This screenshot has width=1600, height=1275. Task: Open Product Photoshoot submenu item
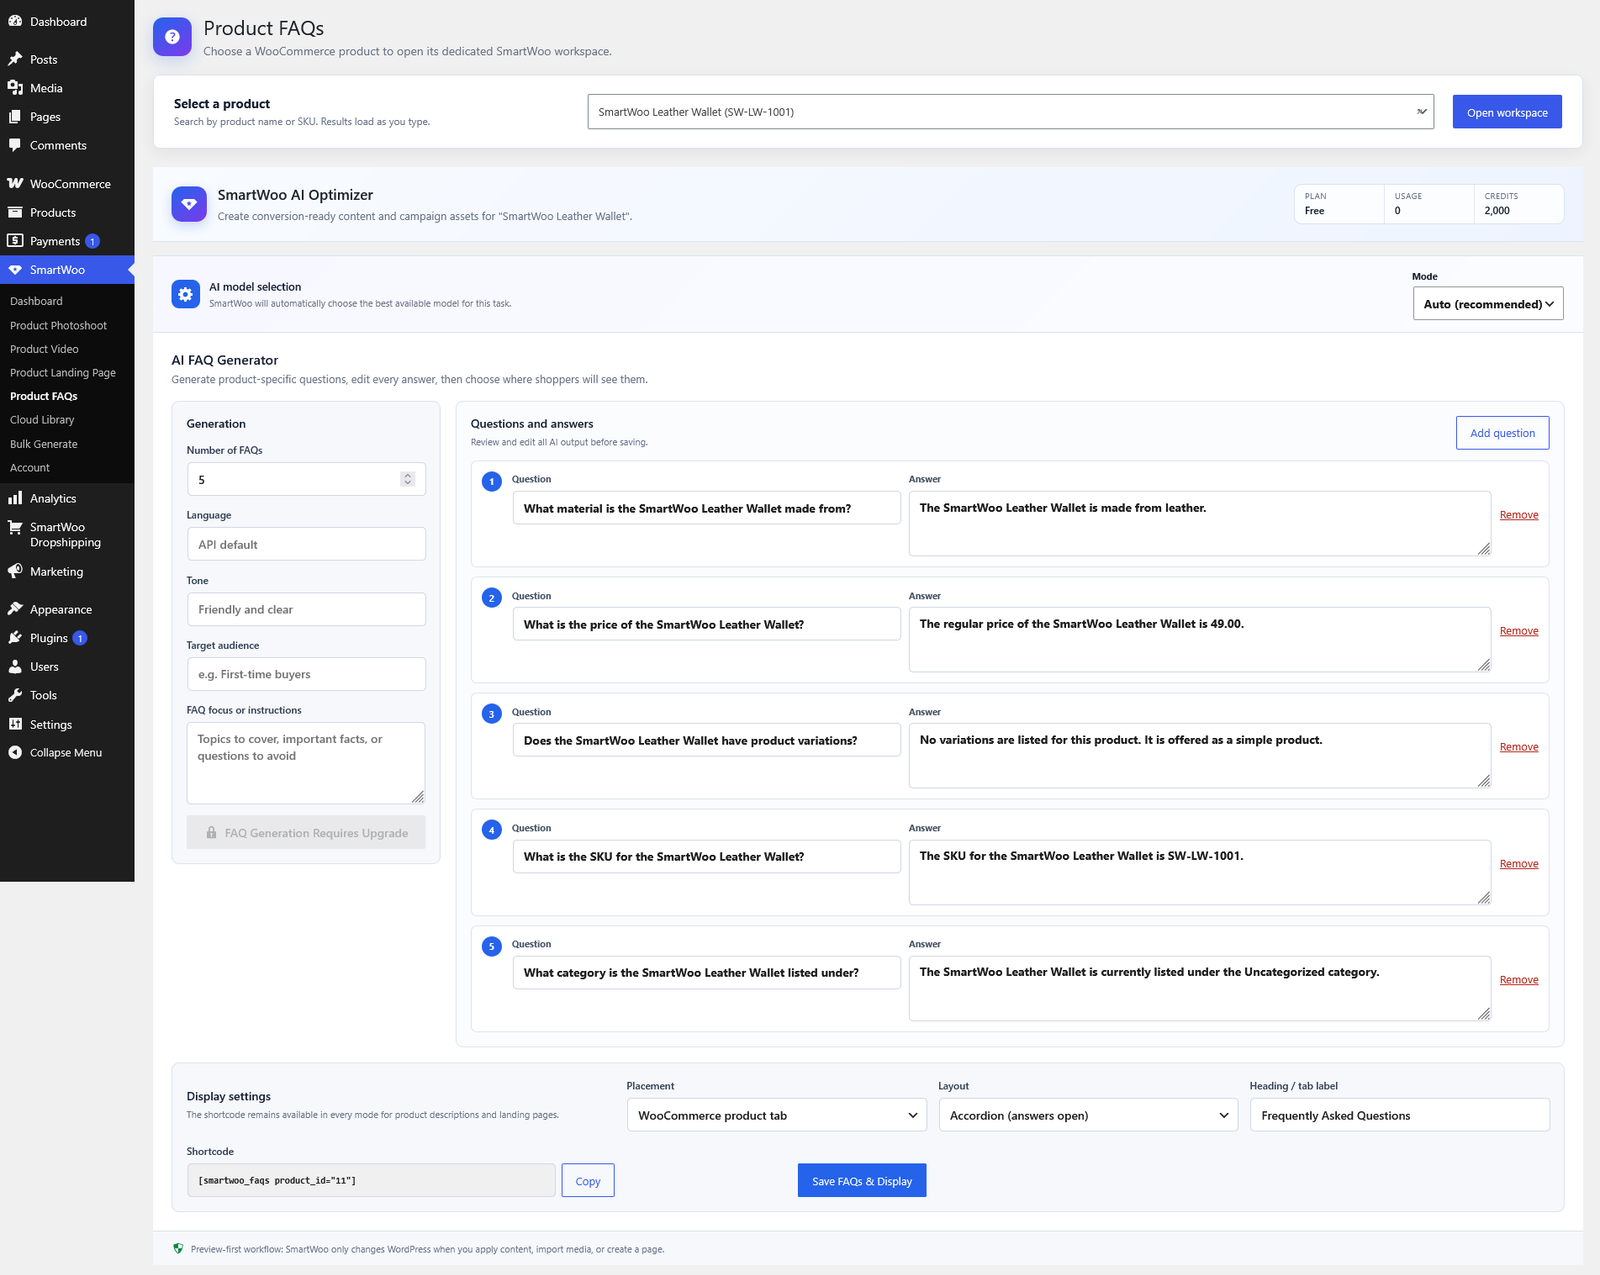tap(58, 325)
